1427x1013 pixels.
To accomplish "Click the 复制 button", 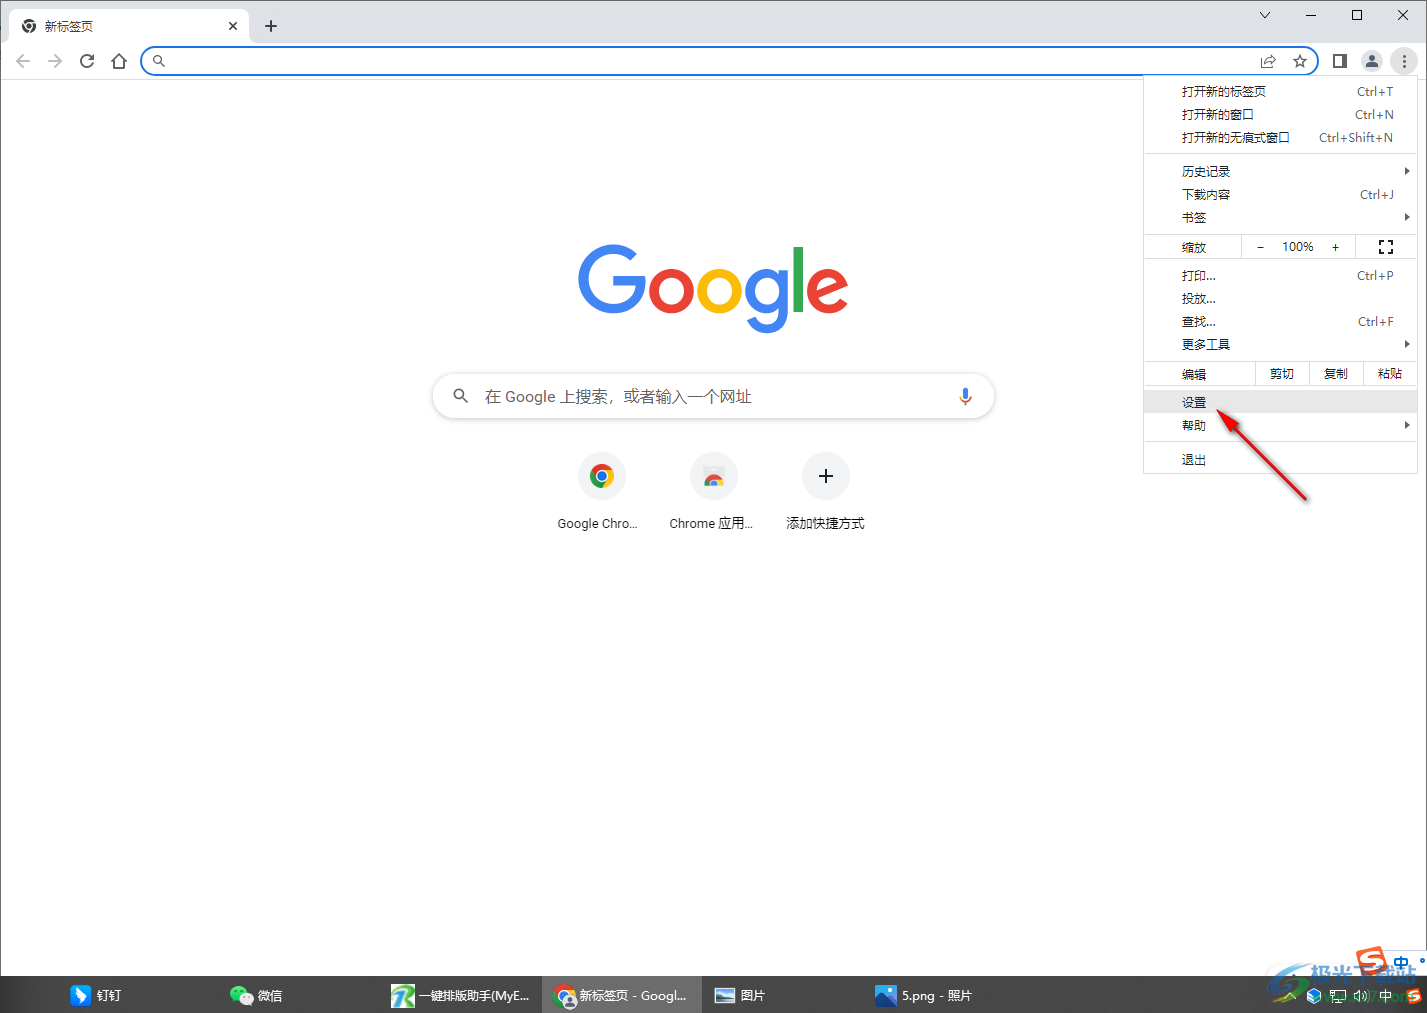I will pos(1336,374).
